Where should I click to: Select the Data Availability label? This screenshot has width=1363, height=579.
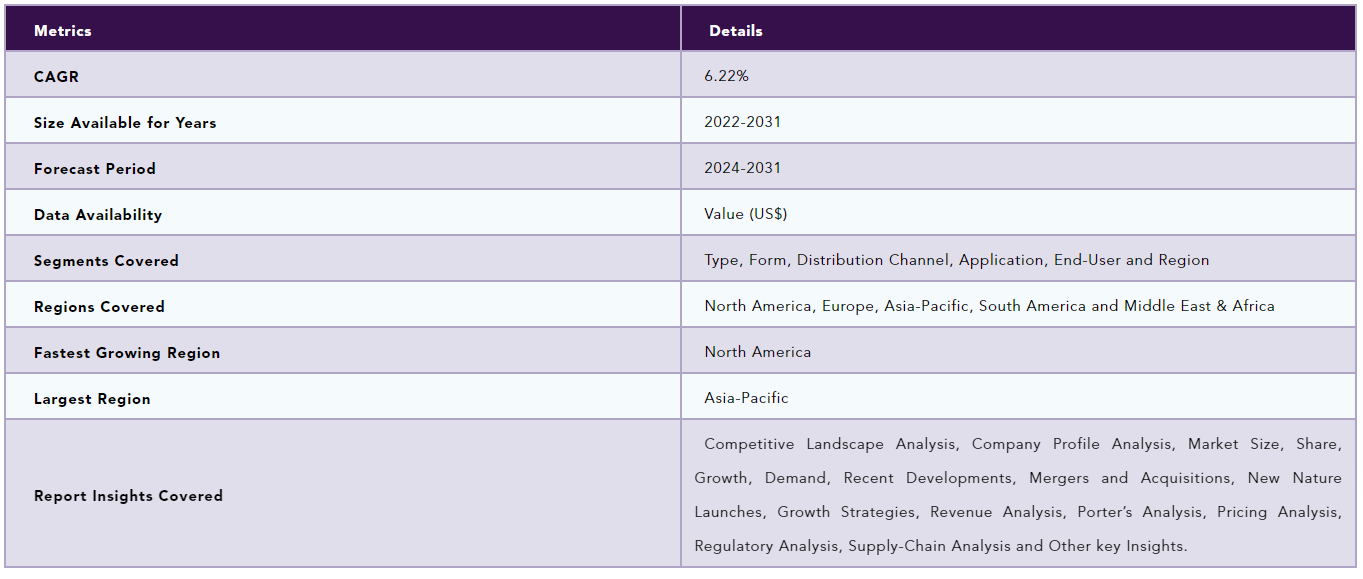pos(98,215)
